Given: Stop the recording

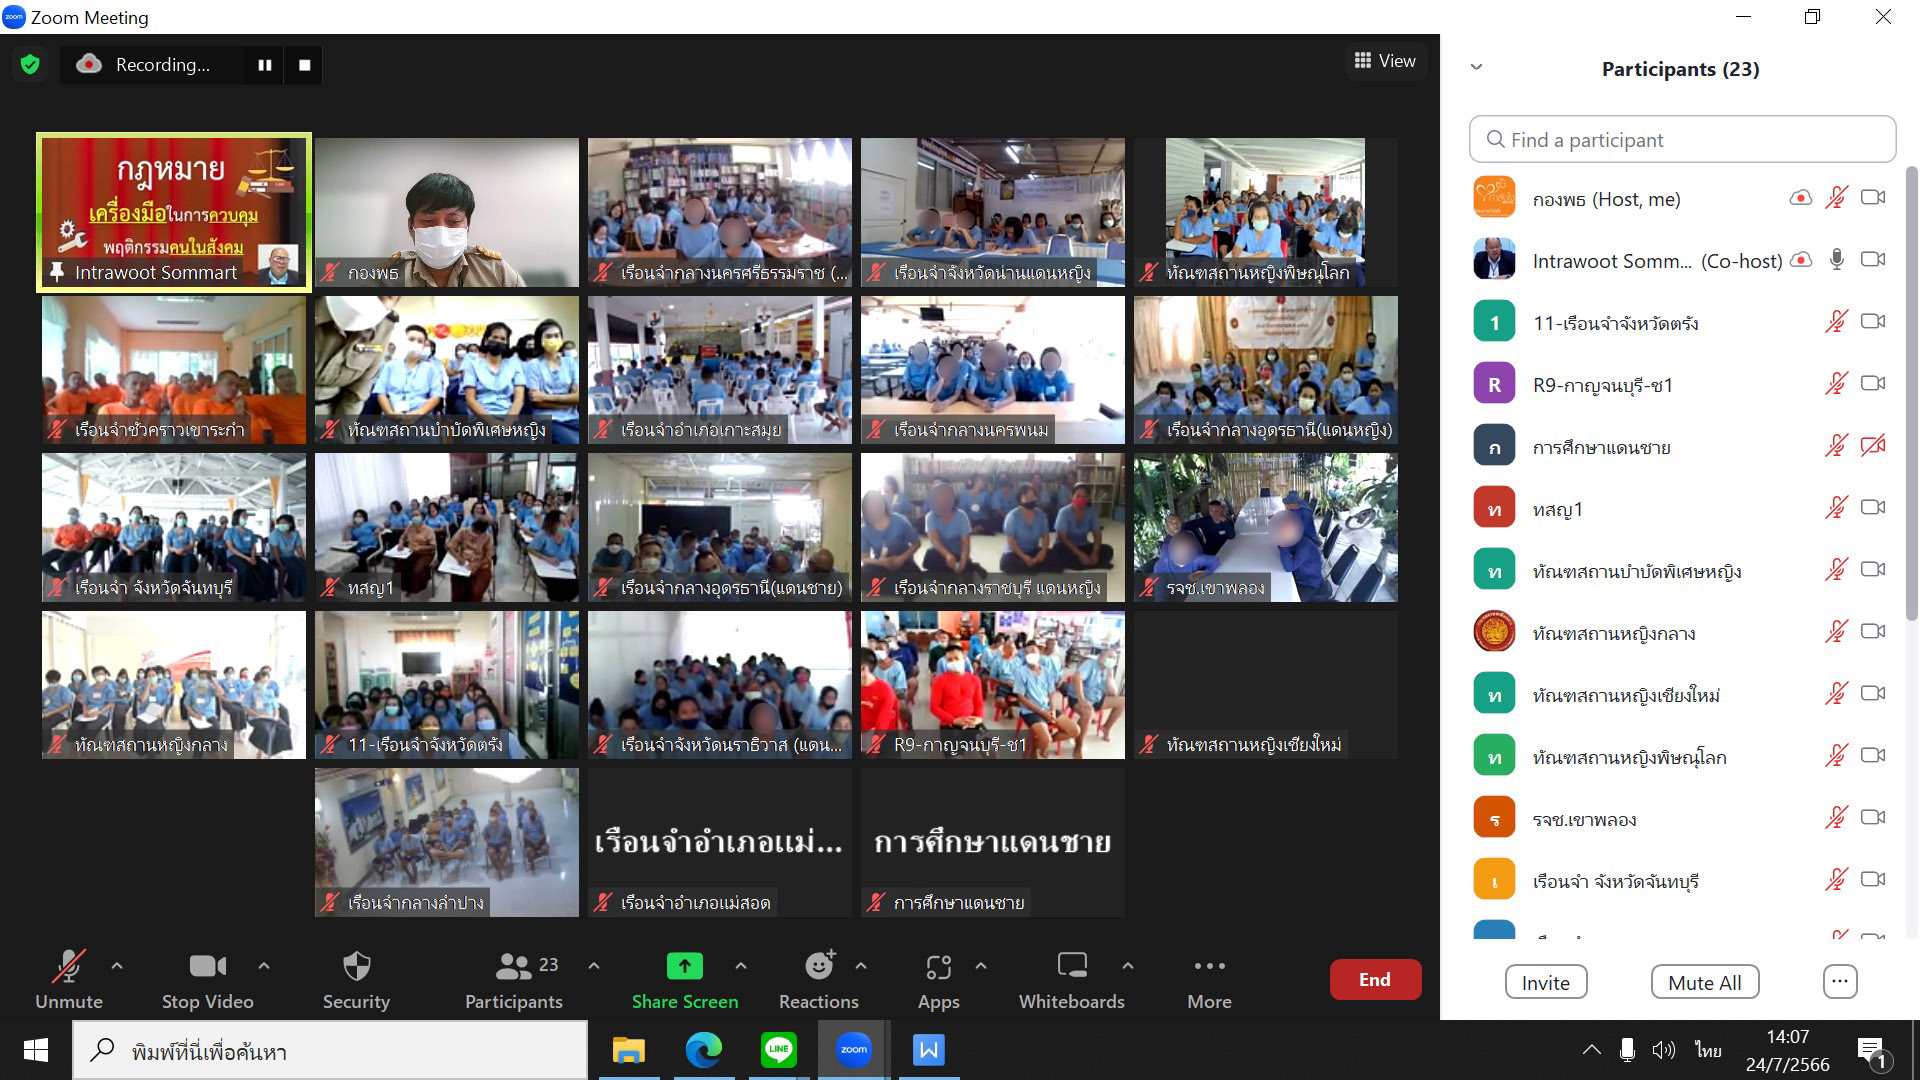Looking at the screenshot, I should 305,65.
